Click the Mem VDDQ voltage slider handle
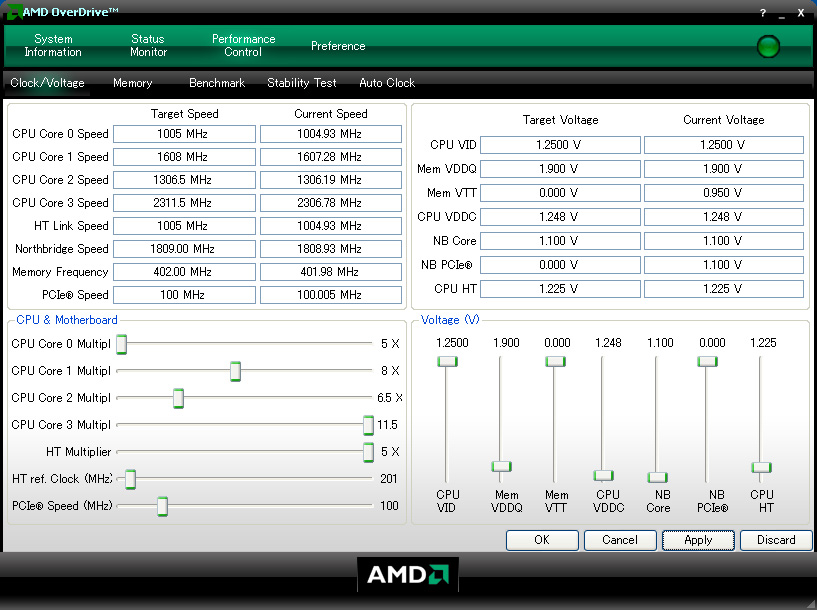The image size is (817, 610). [x=502, y=466]
